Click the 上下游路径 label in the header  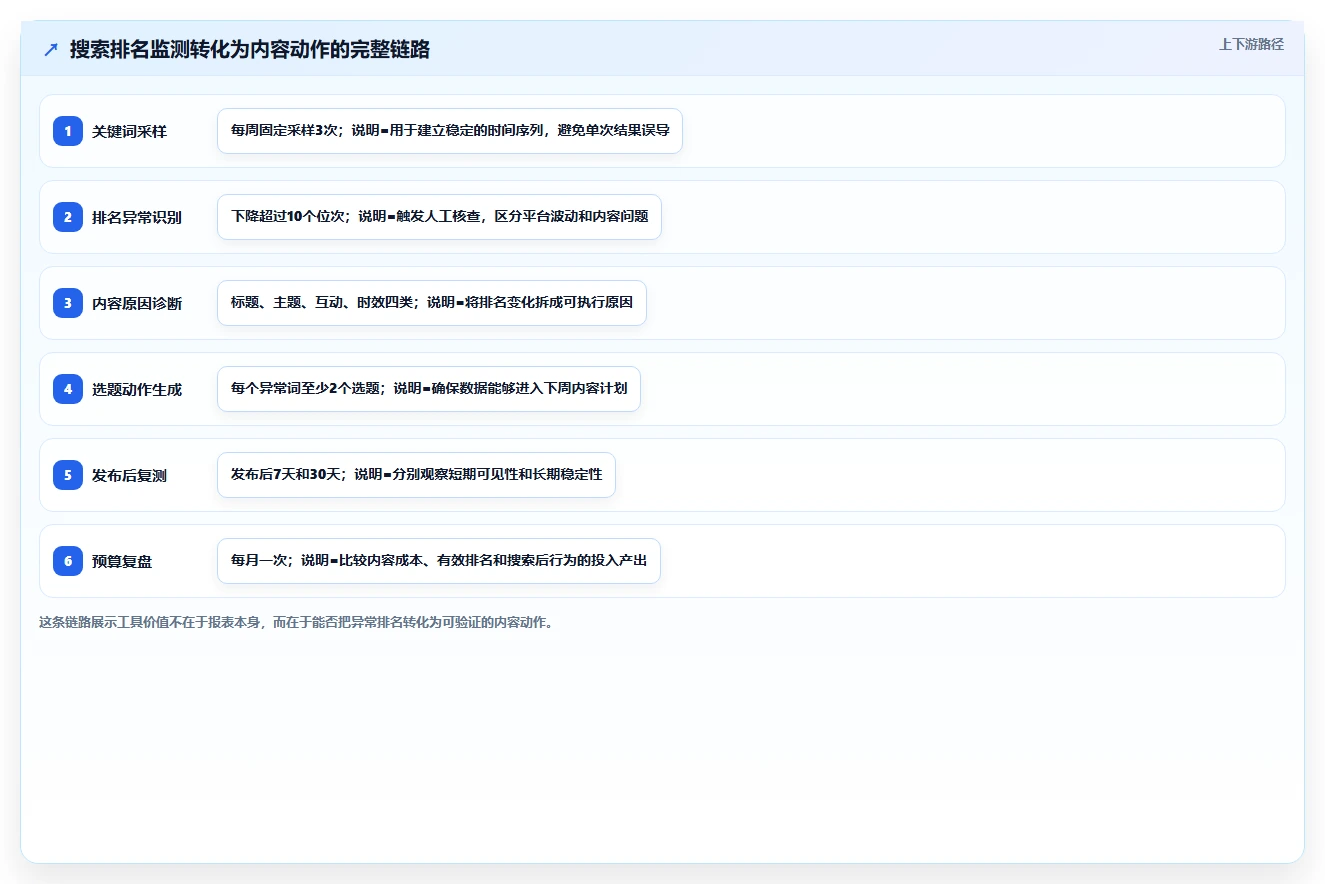(1251, 44)
